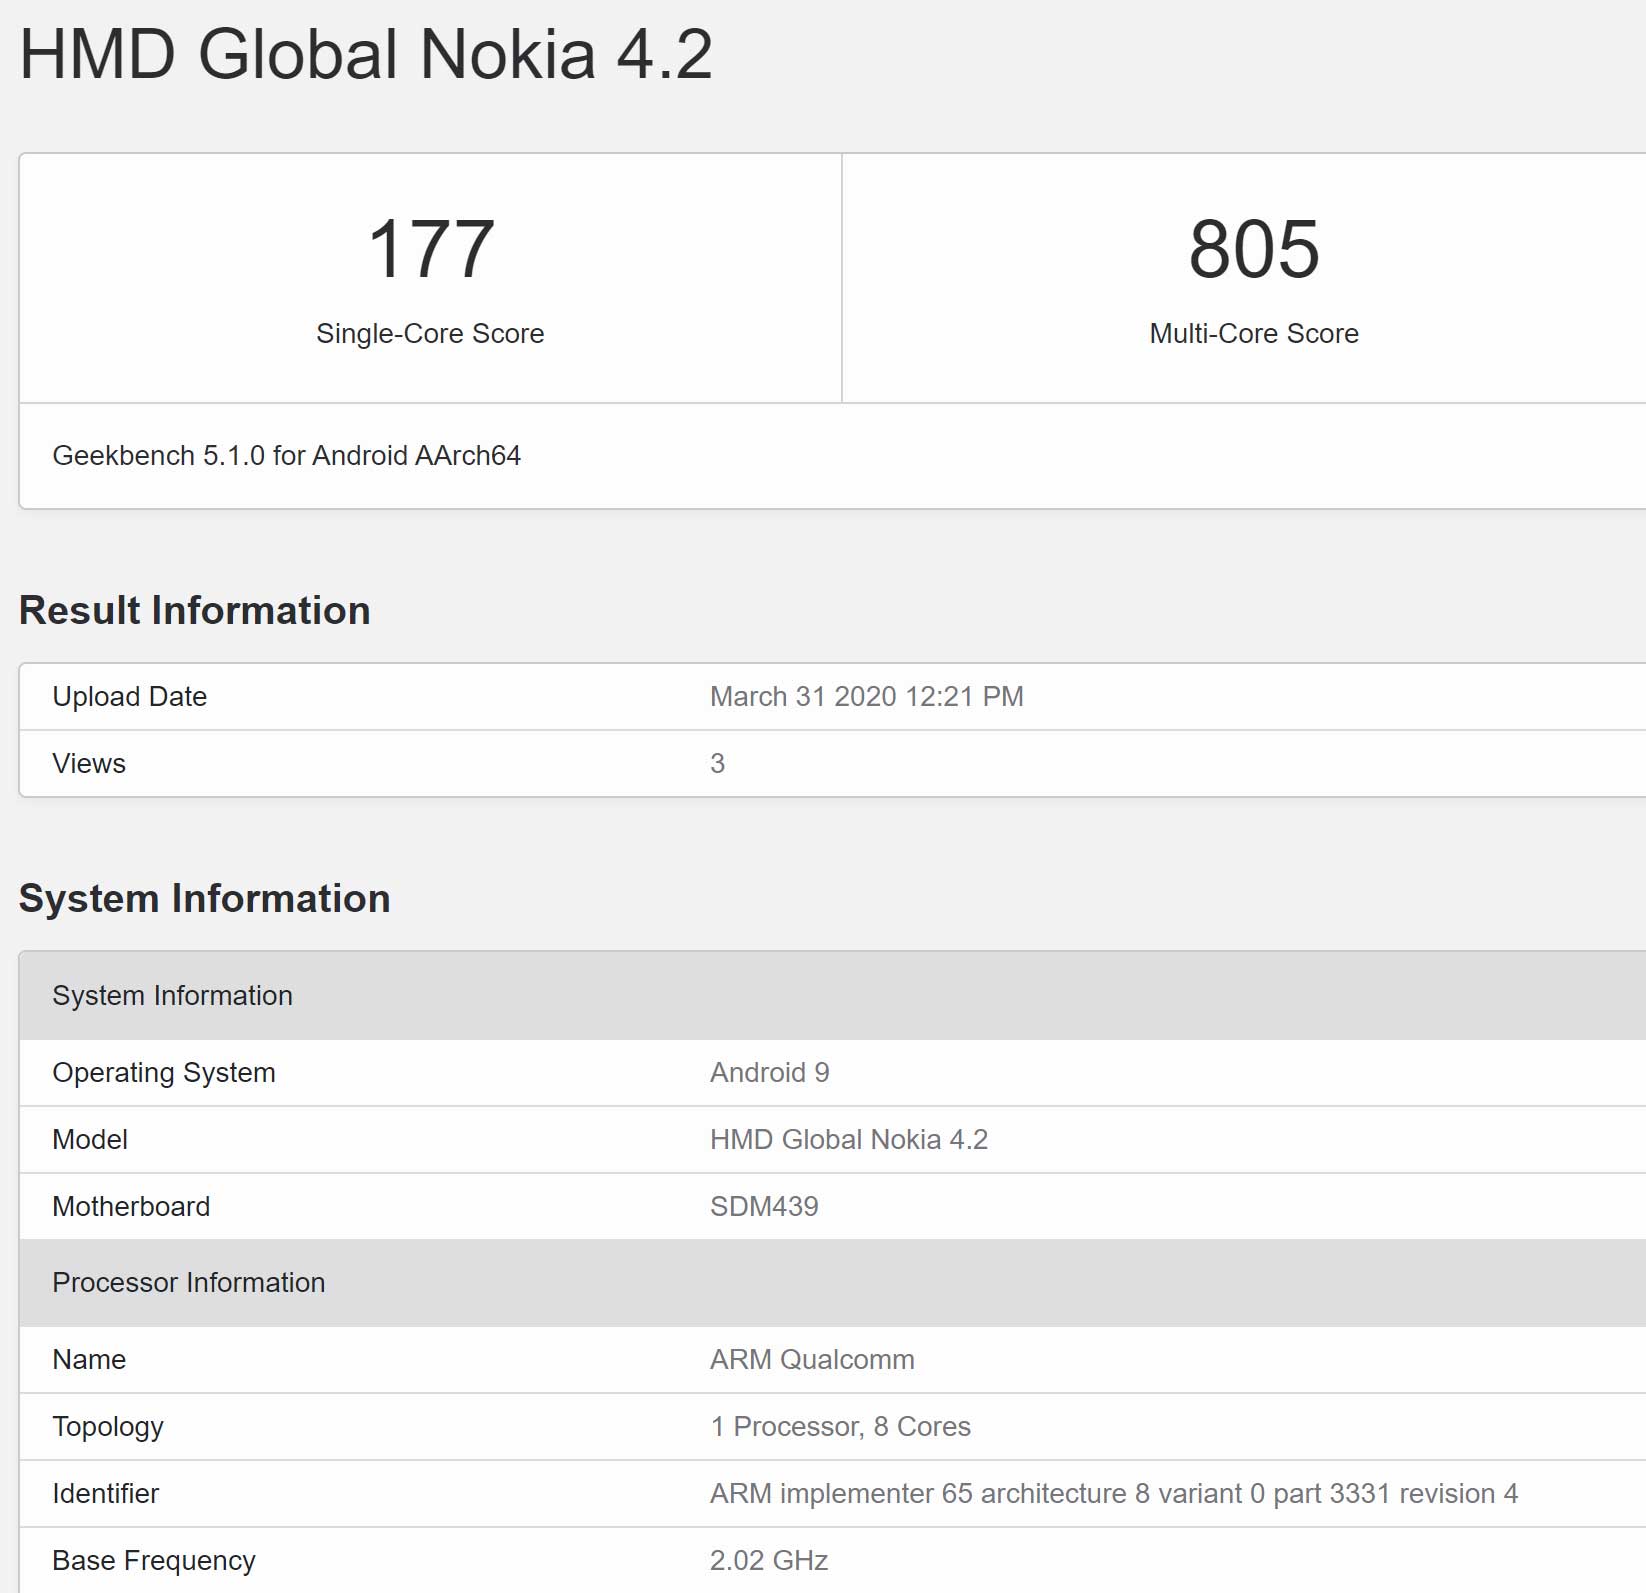Select the Single-Core Score label
This screenshot has height=1593, width=1646.
click(x=430, y=334)
